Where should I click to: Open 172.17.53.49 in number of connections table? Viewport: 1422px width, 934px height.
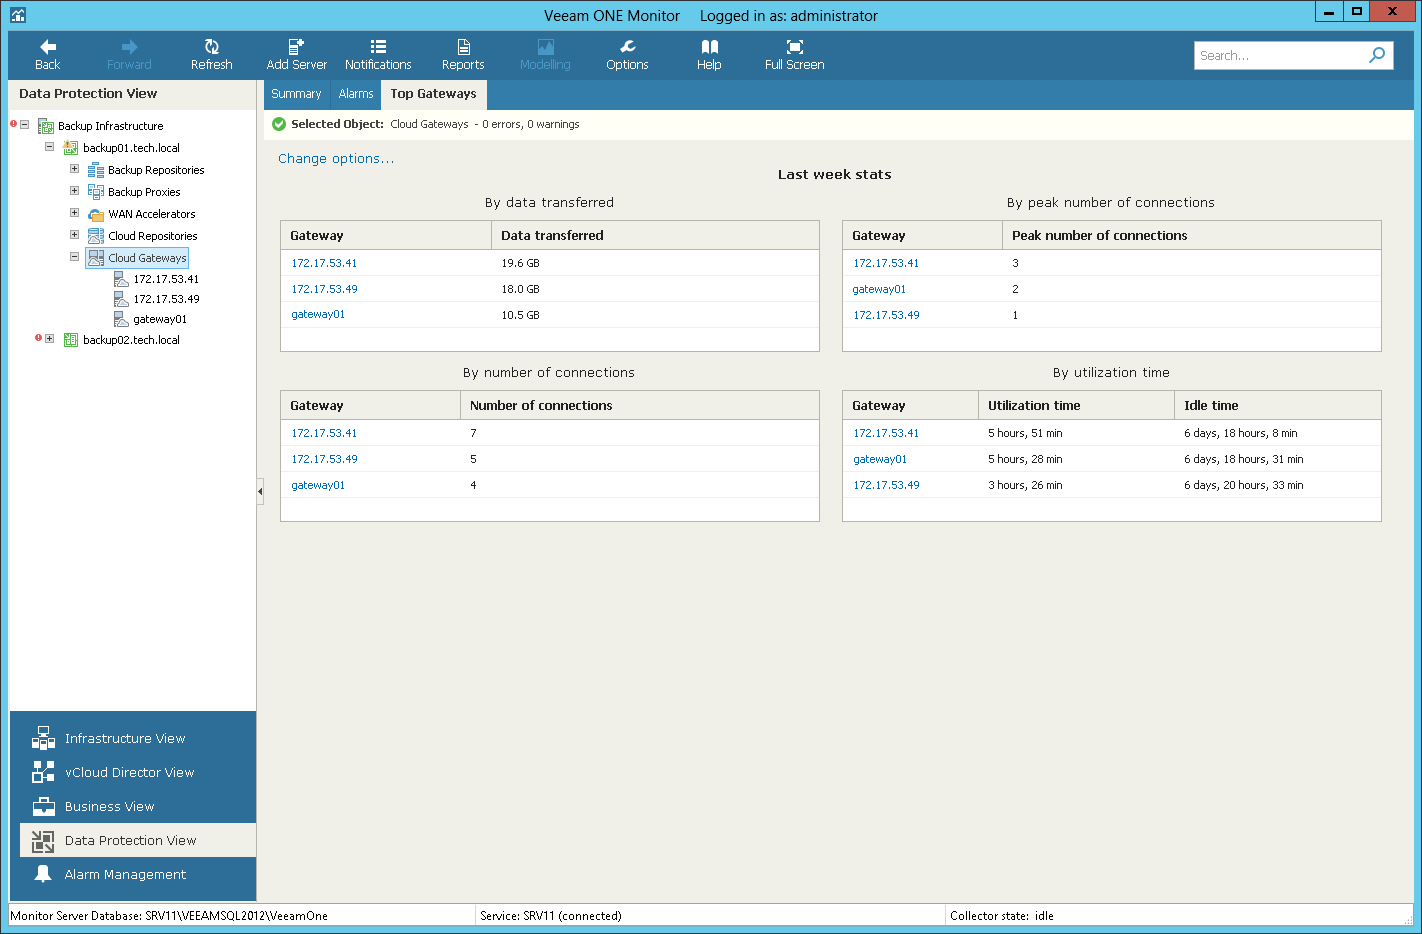coord(324,459)
